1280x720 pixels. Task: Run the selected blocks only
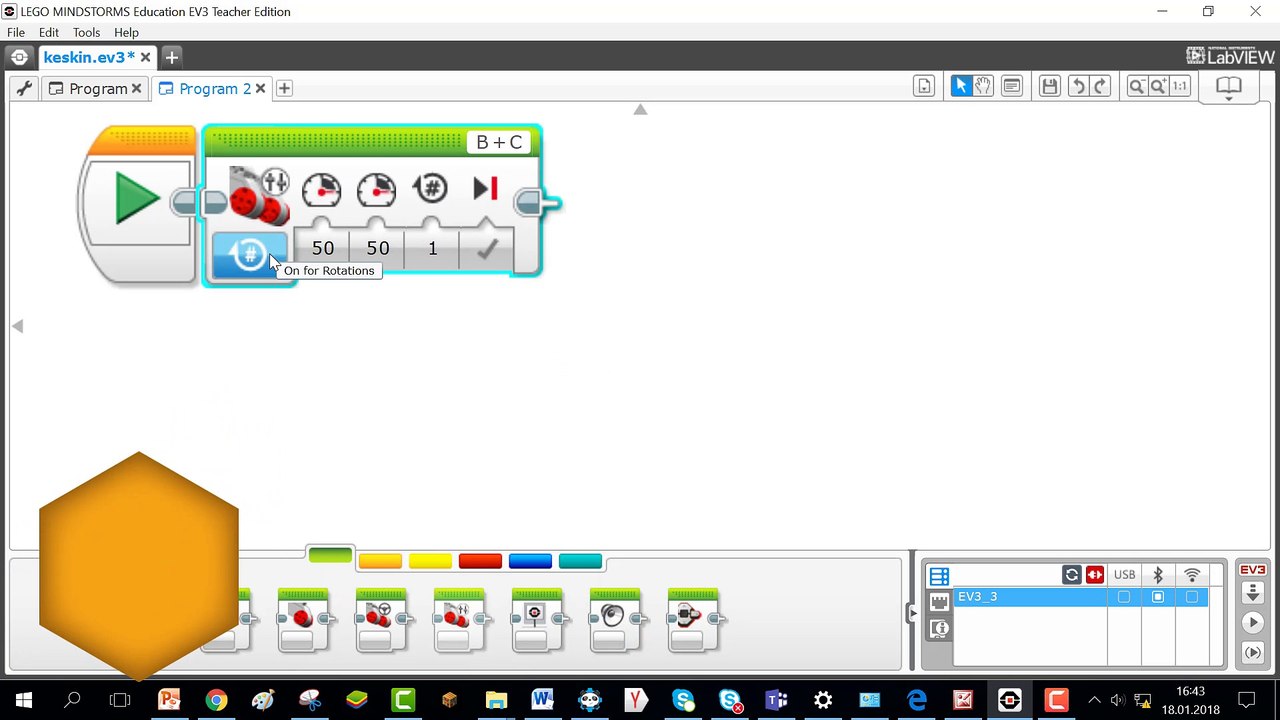(1252, 653)
